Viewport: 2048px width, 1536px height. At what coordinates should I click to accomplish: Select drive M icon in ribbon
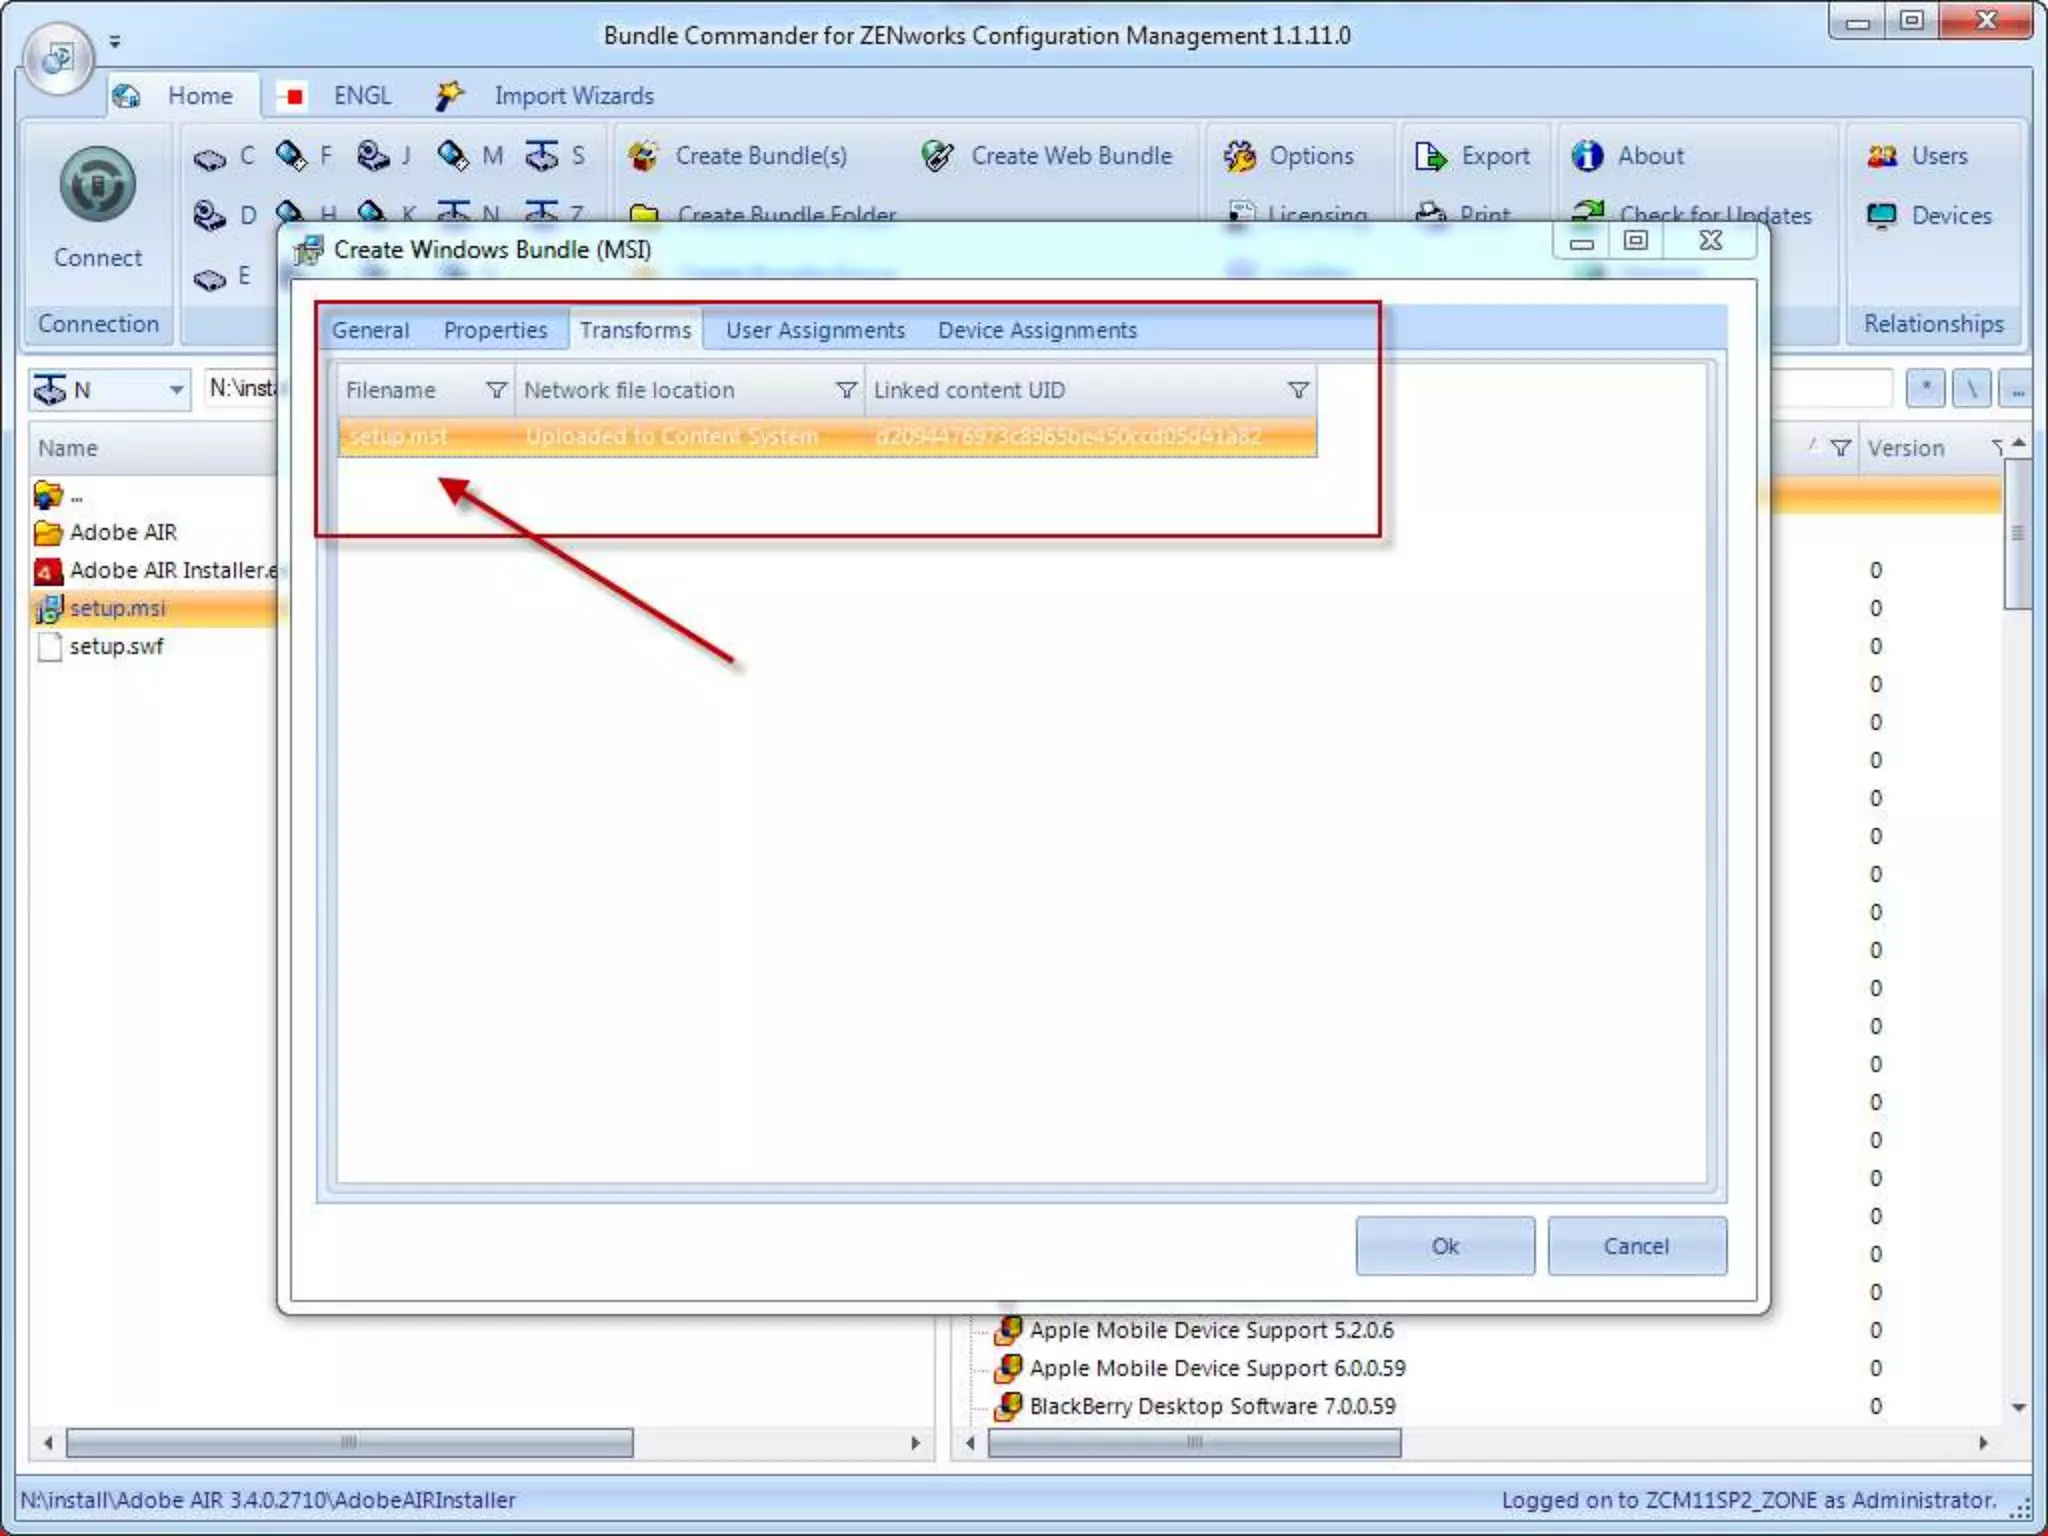[x=453, y=155]
